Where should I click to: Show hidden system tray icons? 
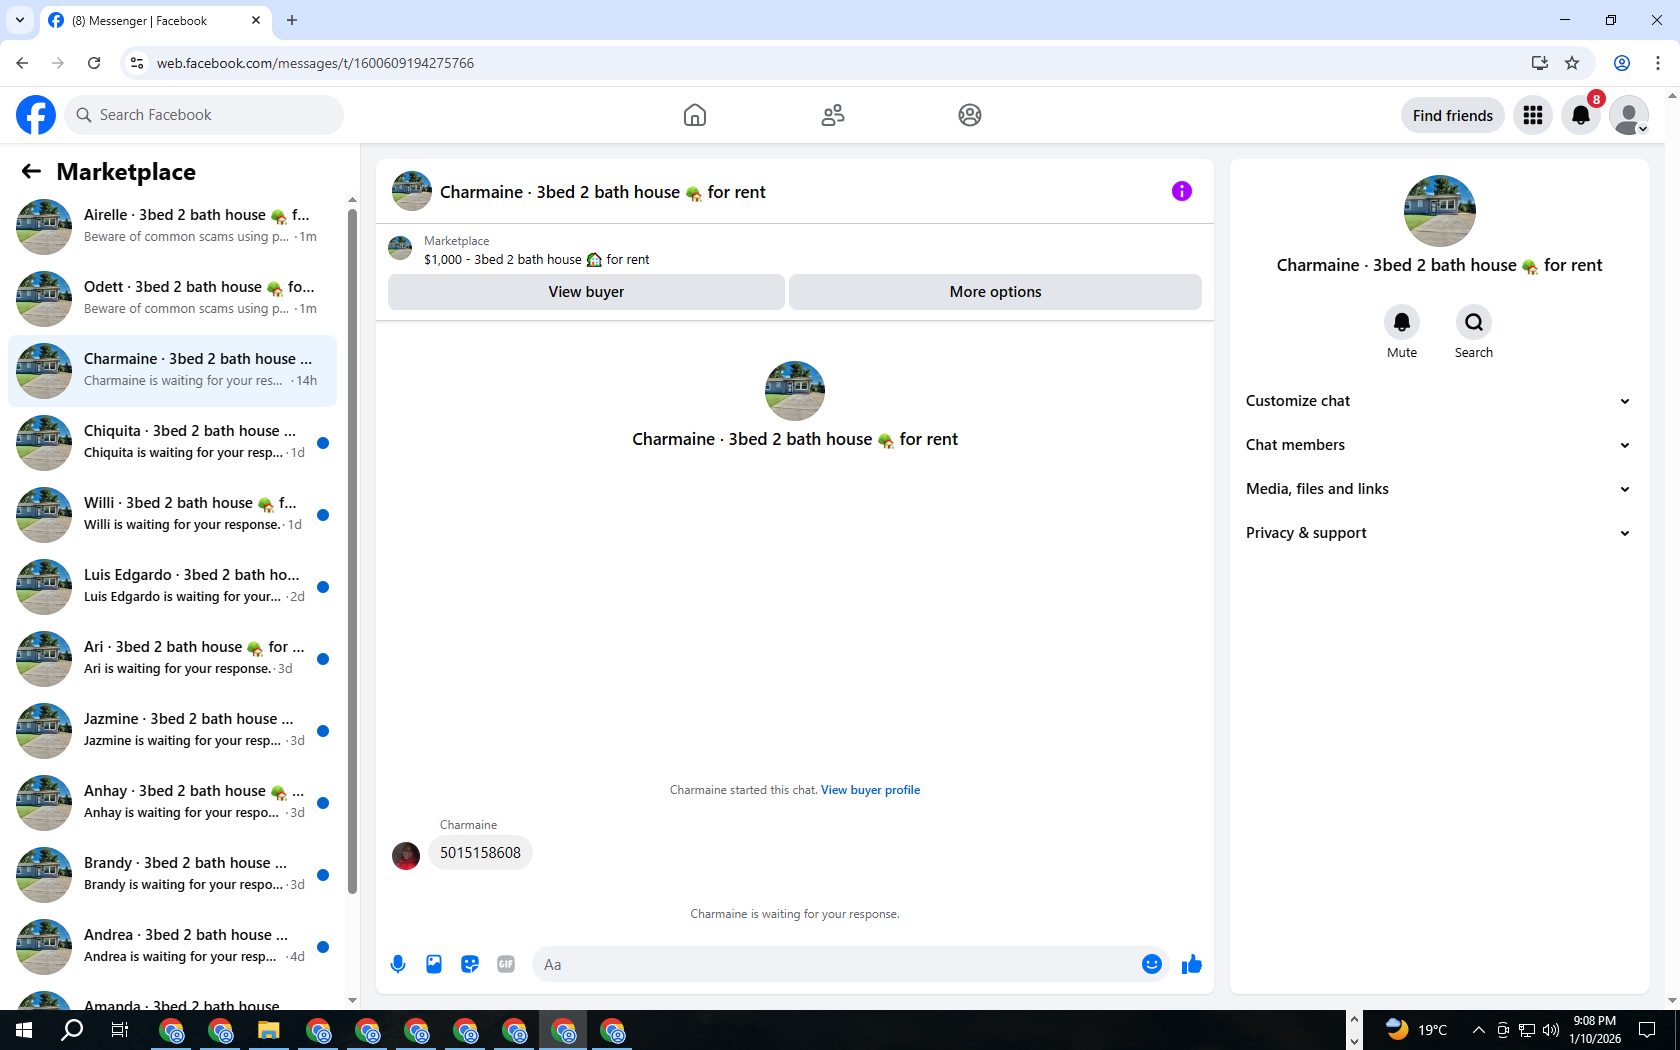pyautogui.click(x=1478, y=1030)
